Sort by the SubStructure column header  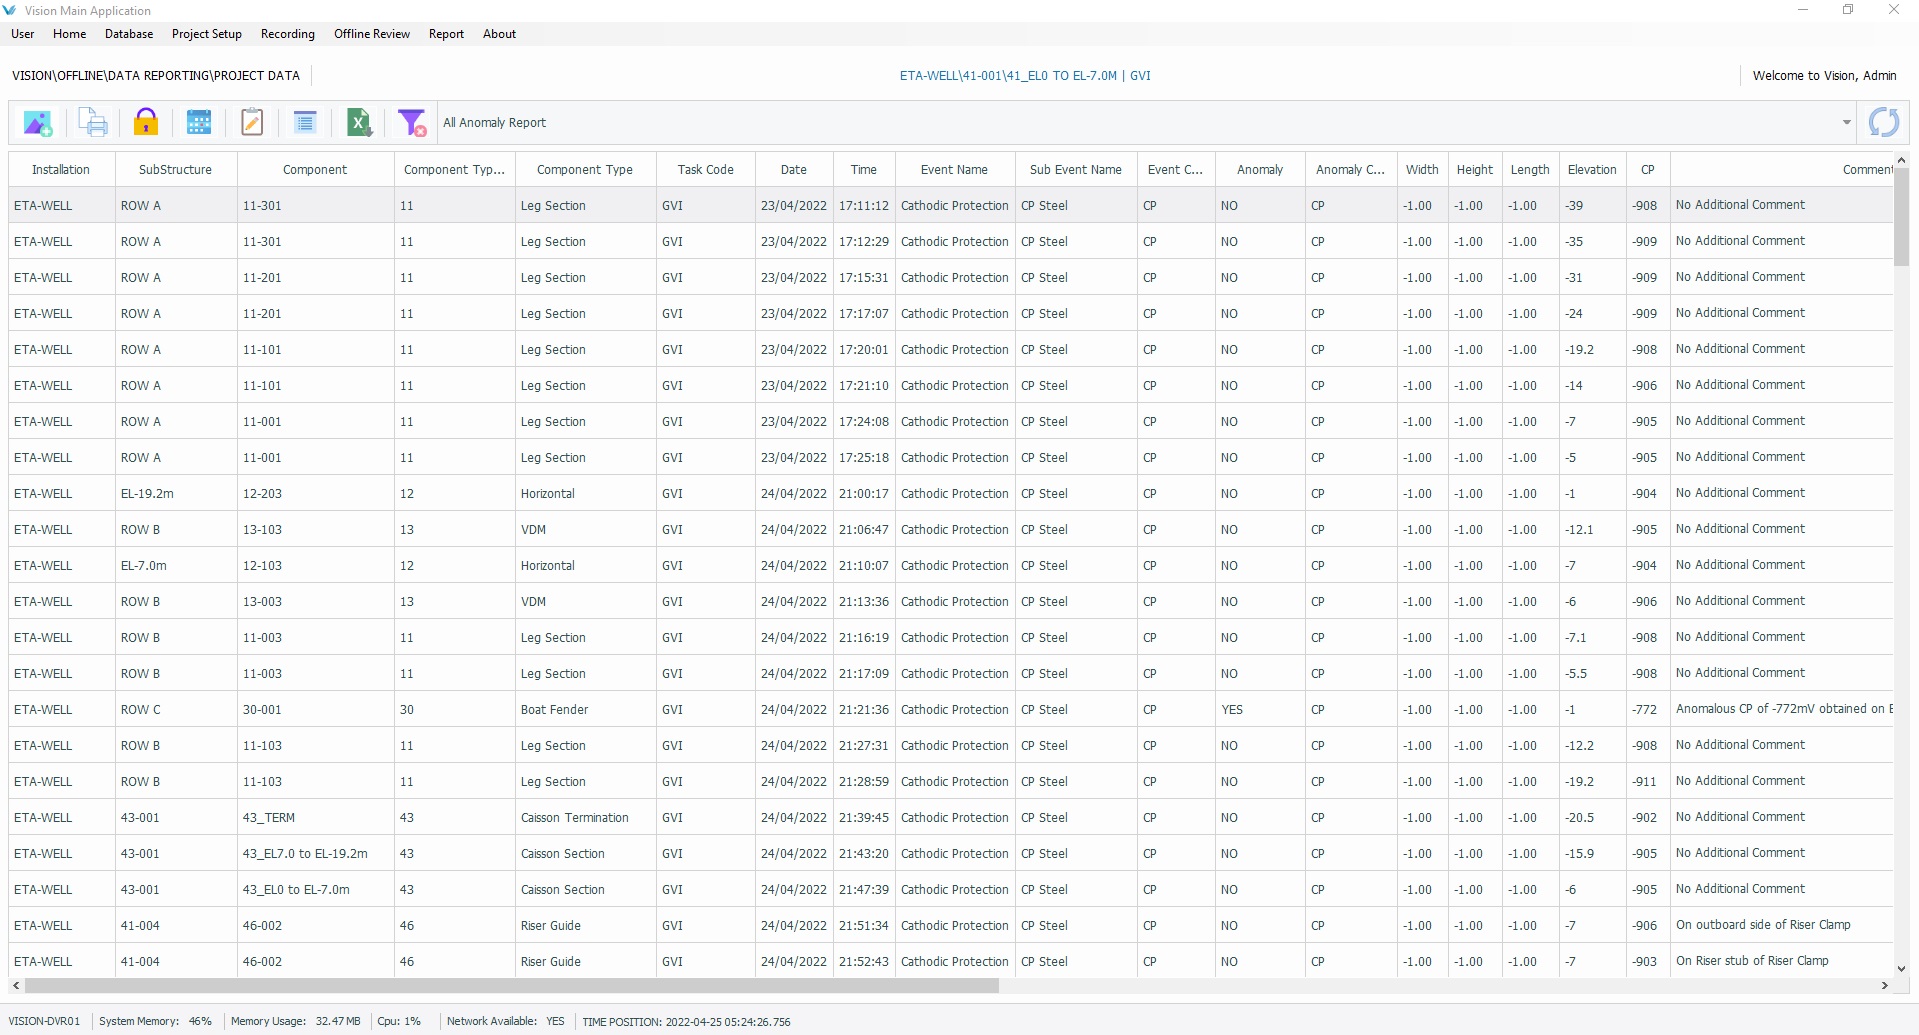175,170
